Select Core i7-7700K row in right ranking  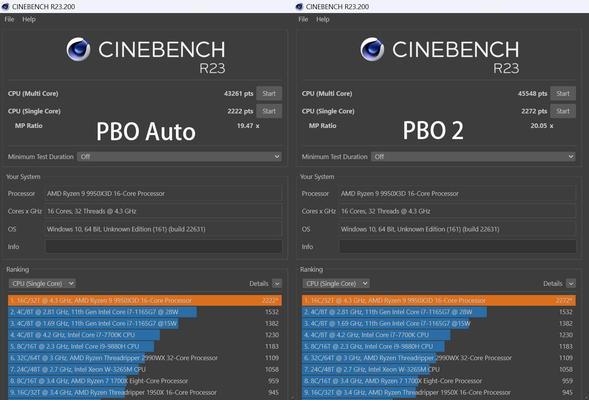point(439,335)
